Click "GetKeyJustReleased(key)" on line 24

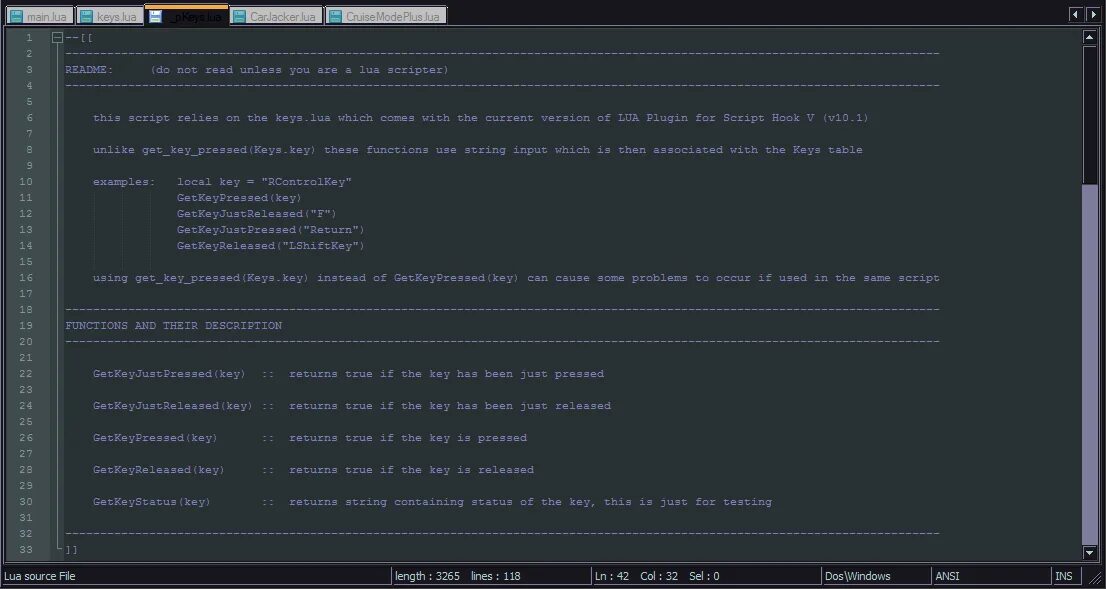(173, 406)
